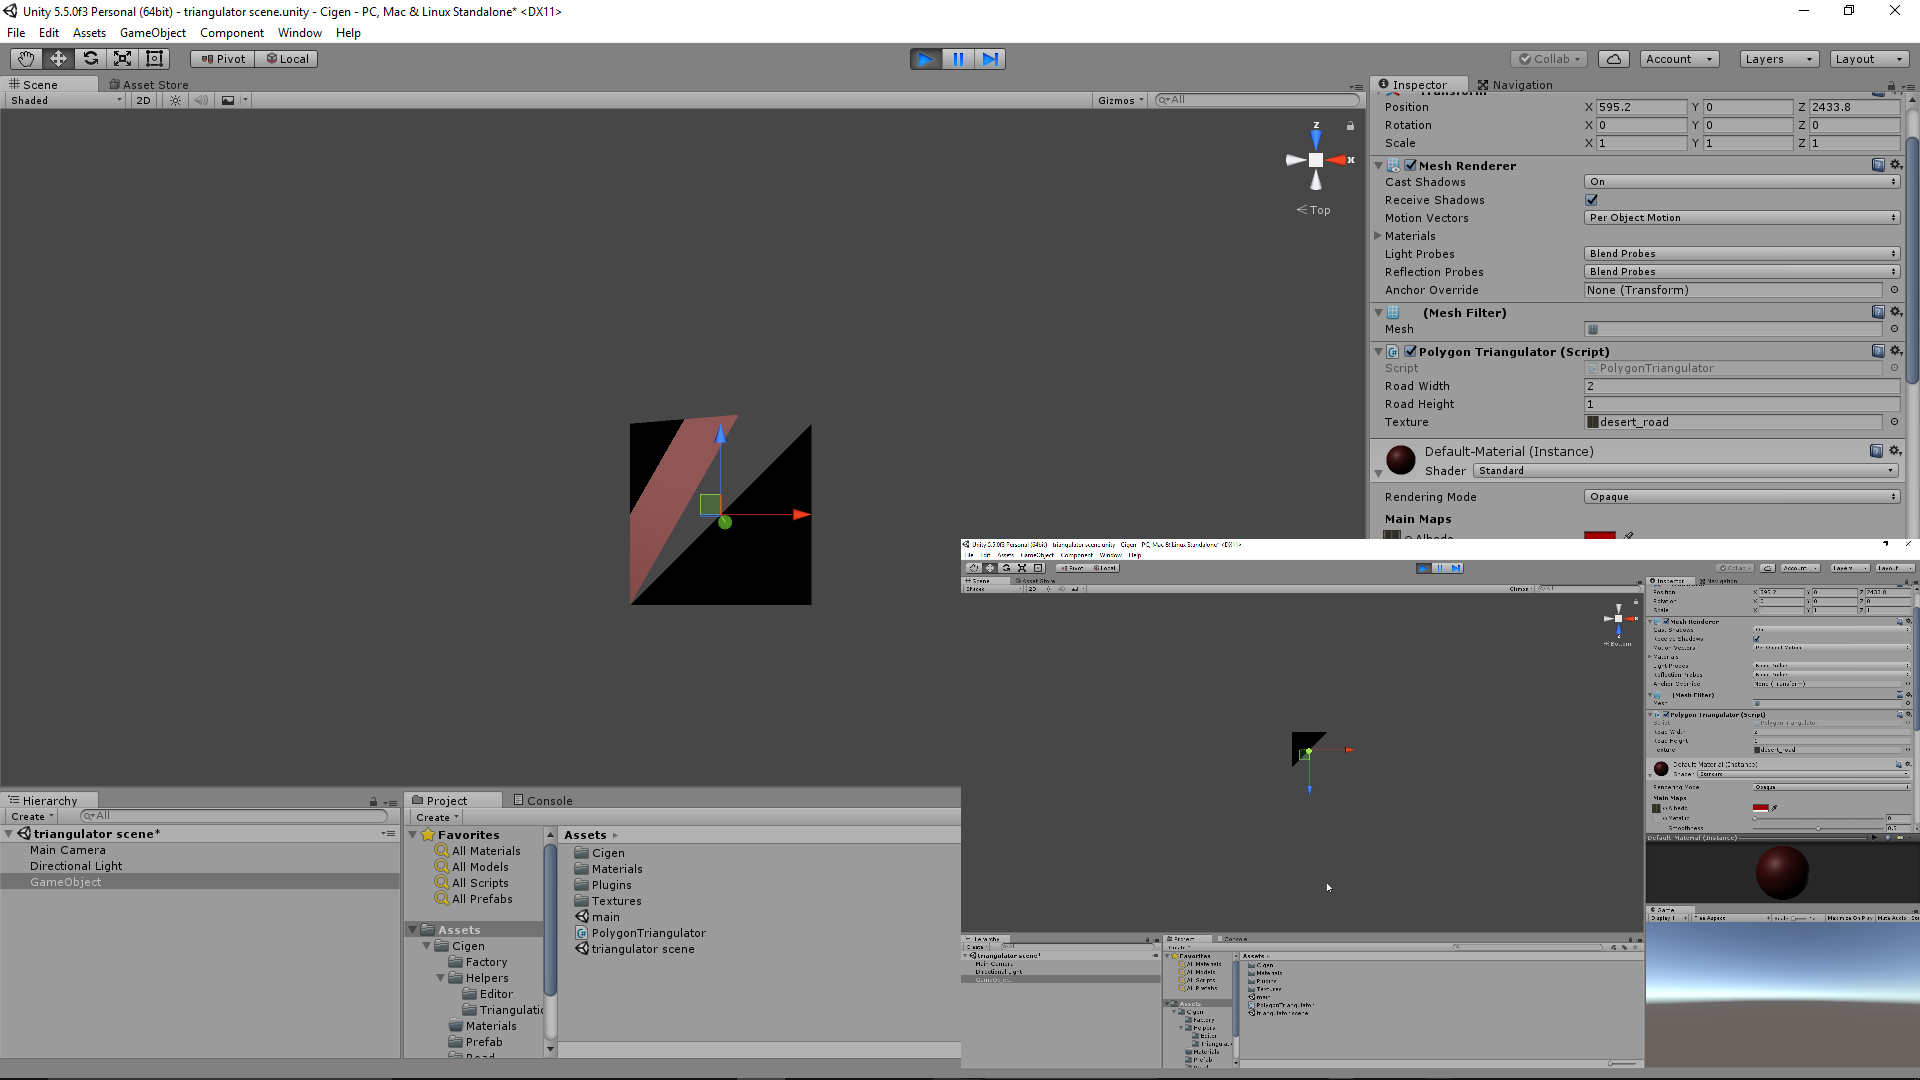This screenshot has height=1080, width=1920.
Task: Click the Texture object picker circle
Action: (1894, 422)
